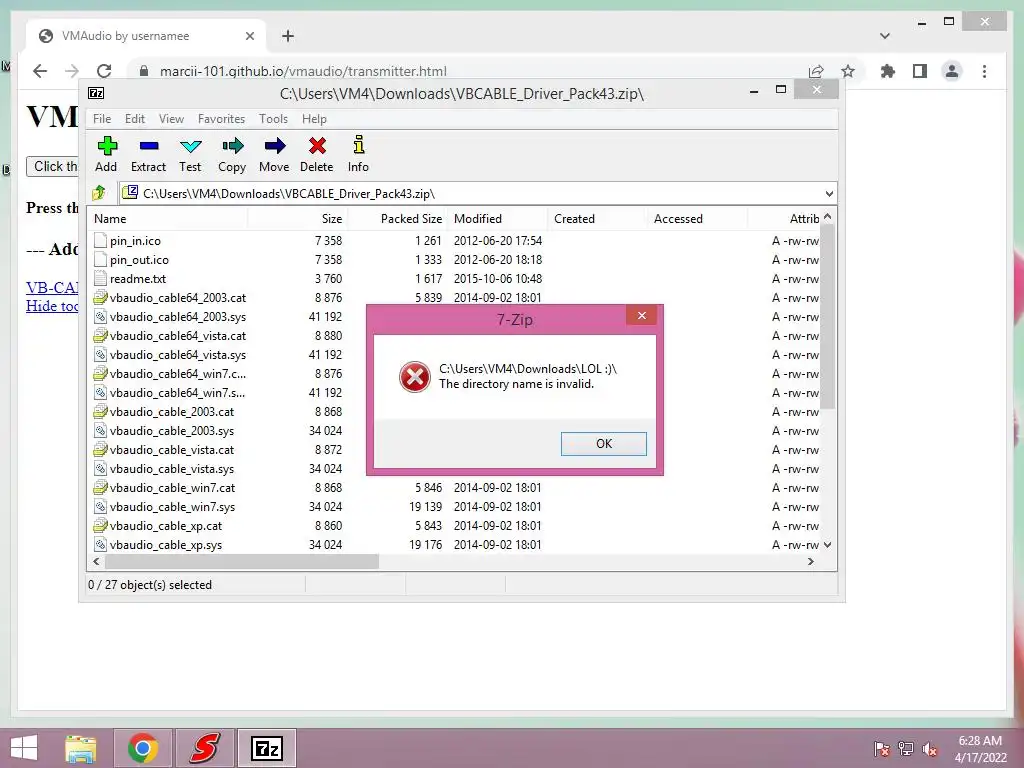Sort by the Name column header

tap(168, 219)
